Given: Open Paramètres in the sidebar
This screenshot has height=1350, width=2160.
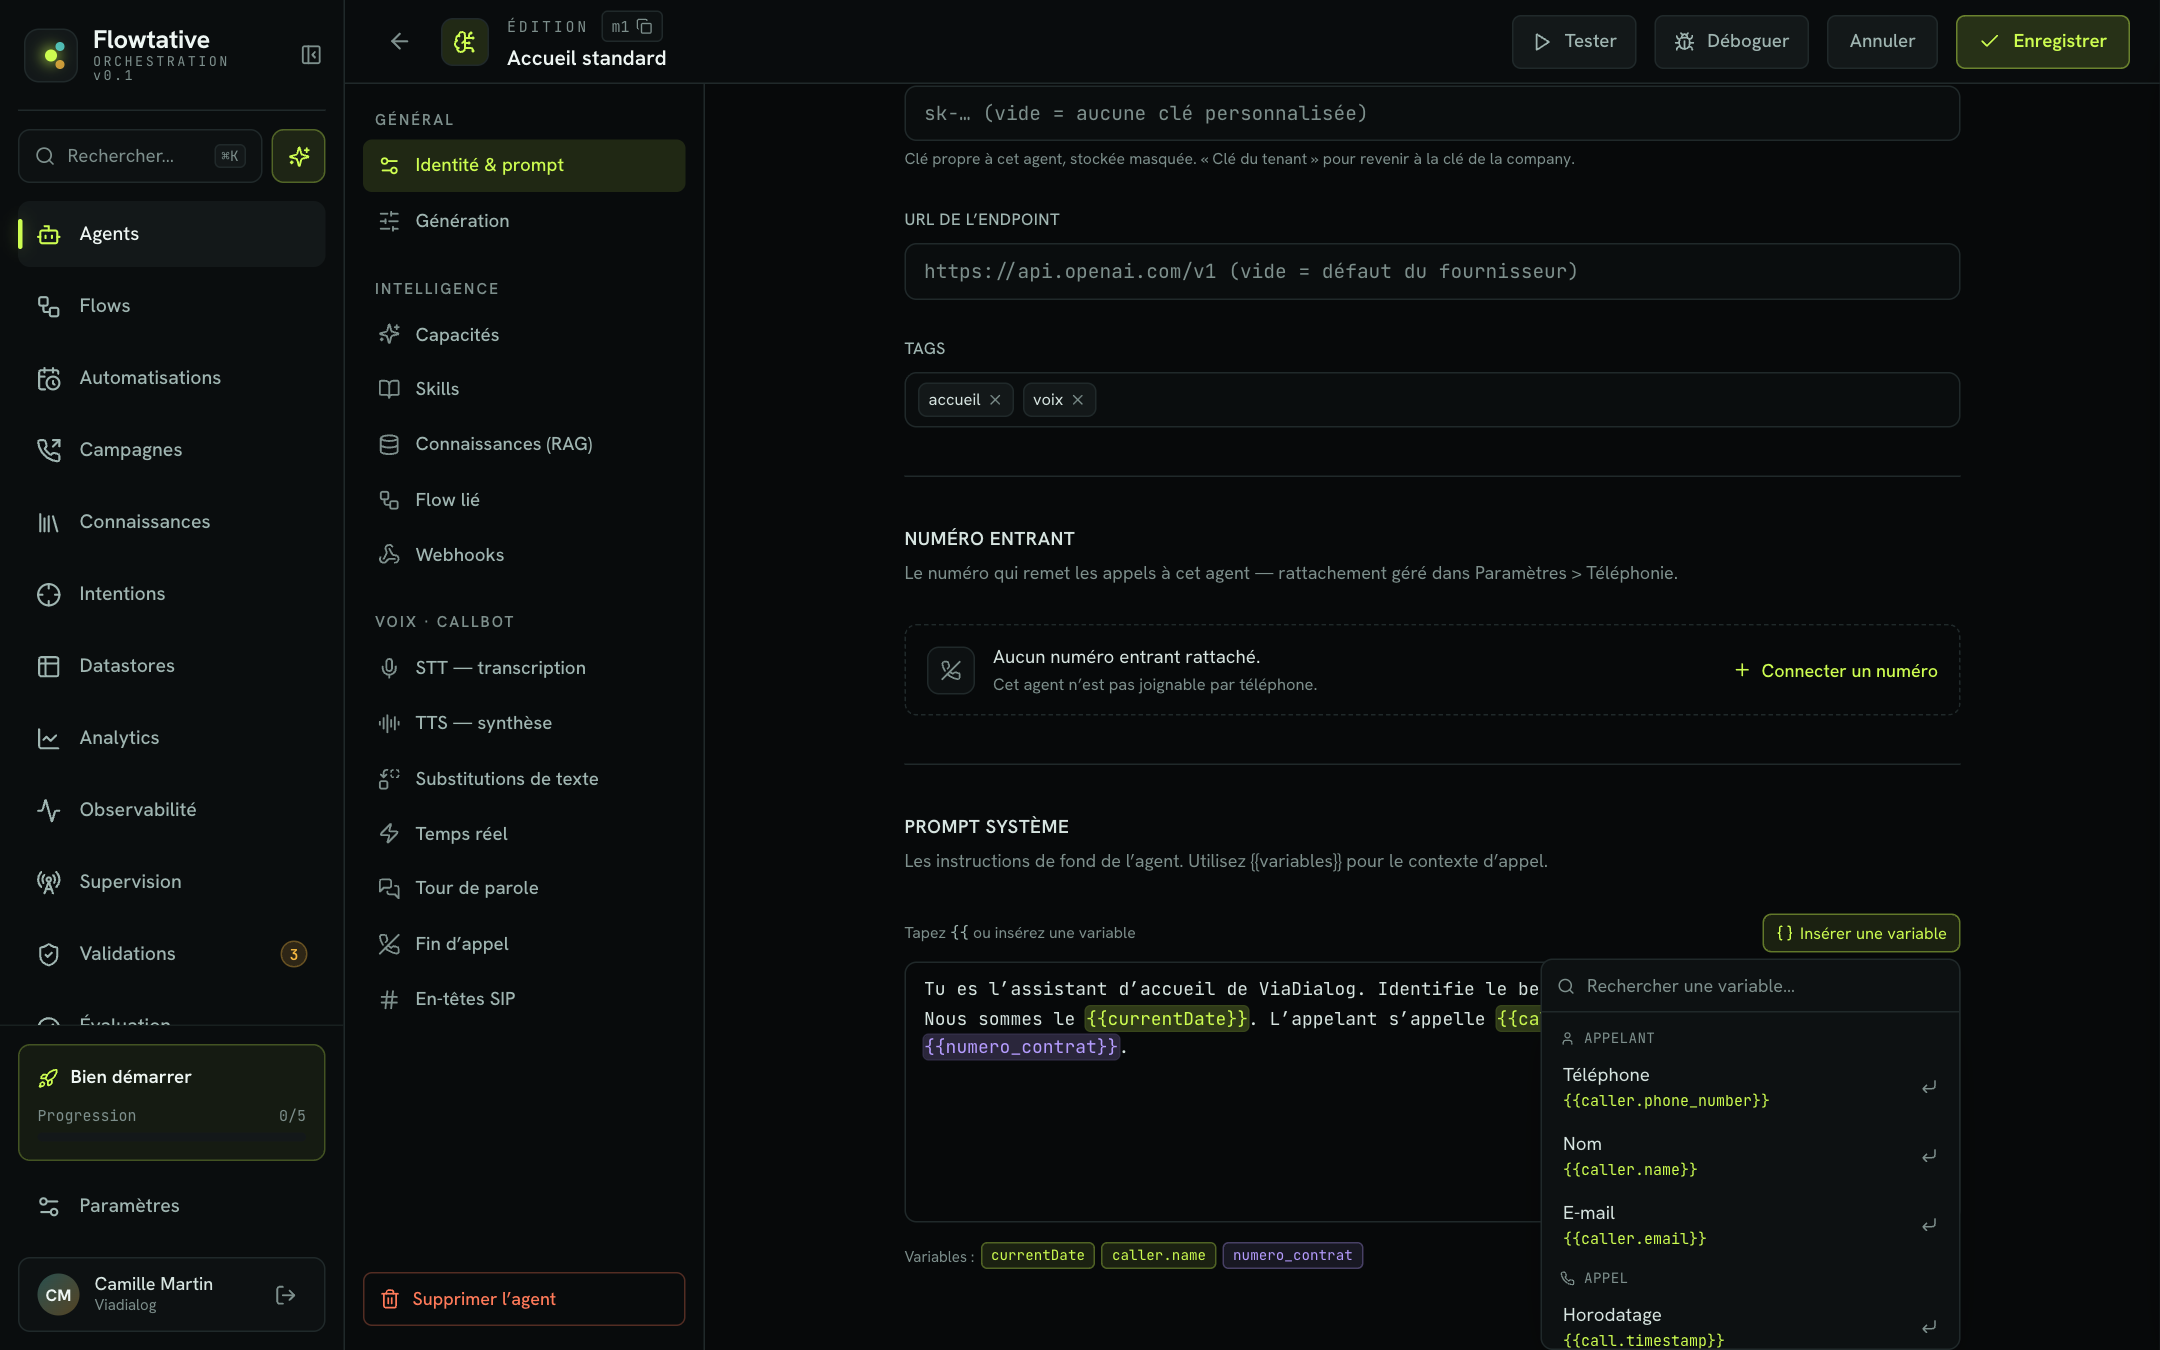Looking at the screenshot, I should click(172, 1206).
